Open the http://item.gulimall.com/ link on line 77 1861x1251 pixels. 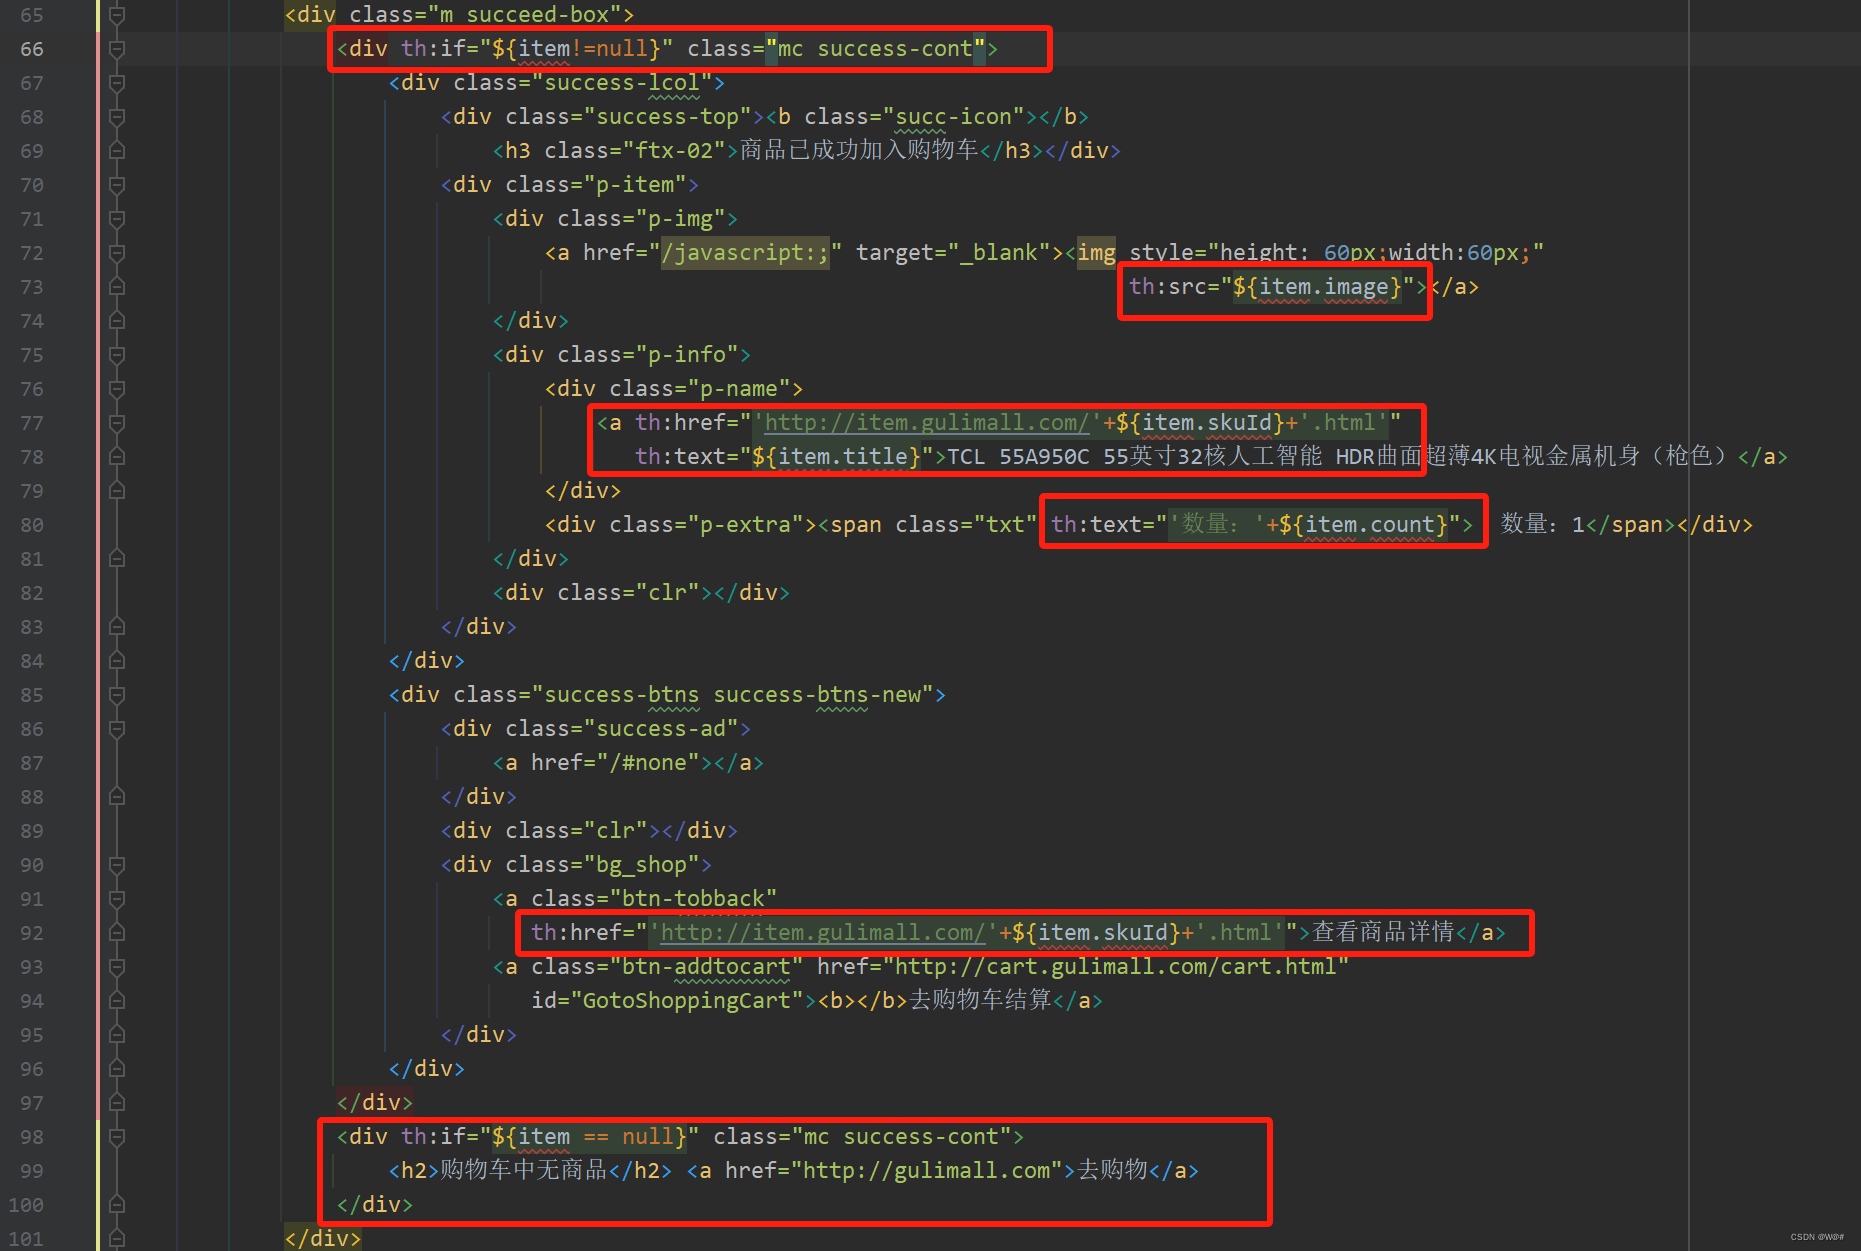coord(927,423)
